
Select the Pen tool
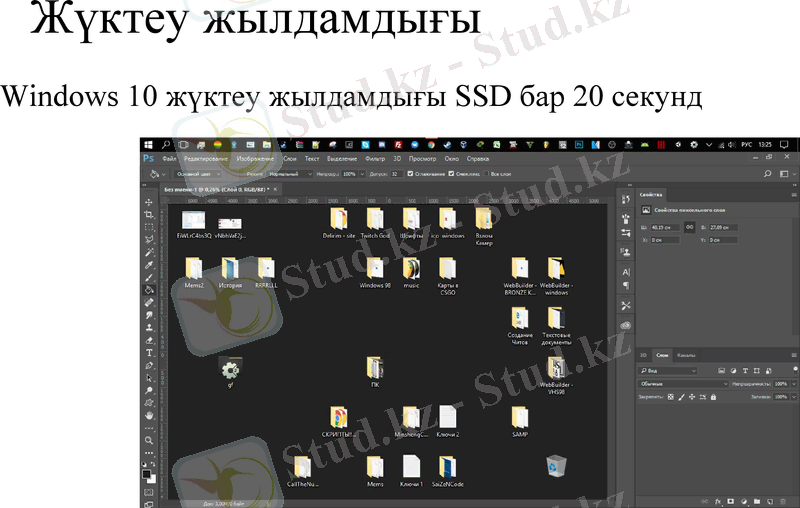pyautogui.click(x=148, y=365)
